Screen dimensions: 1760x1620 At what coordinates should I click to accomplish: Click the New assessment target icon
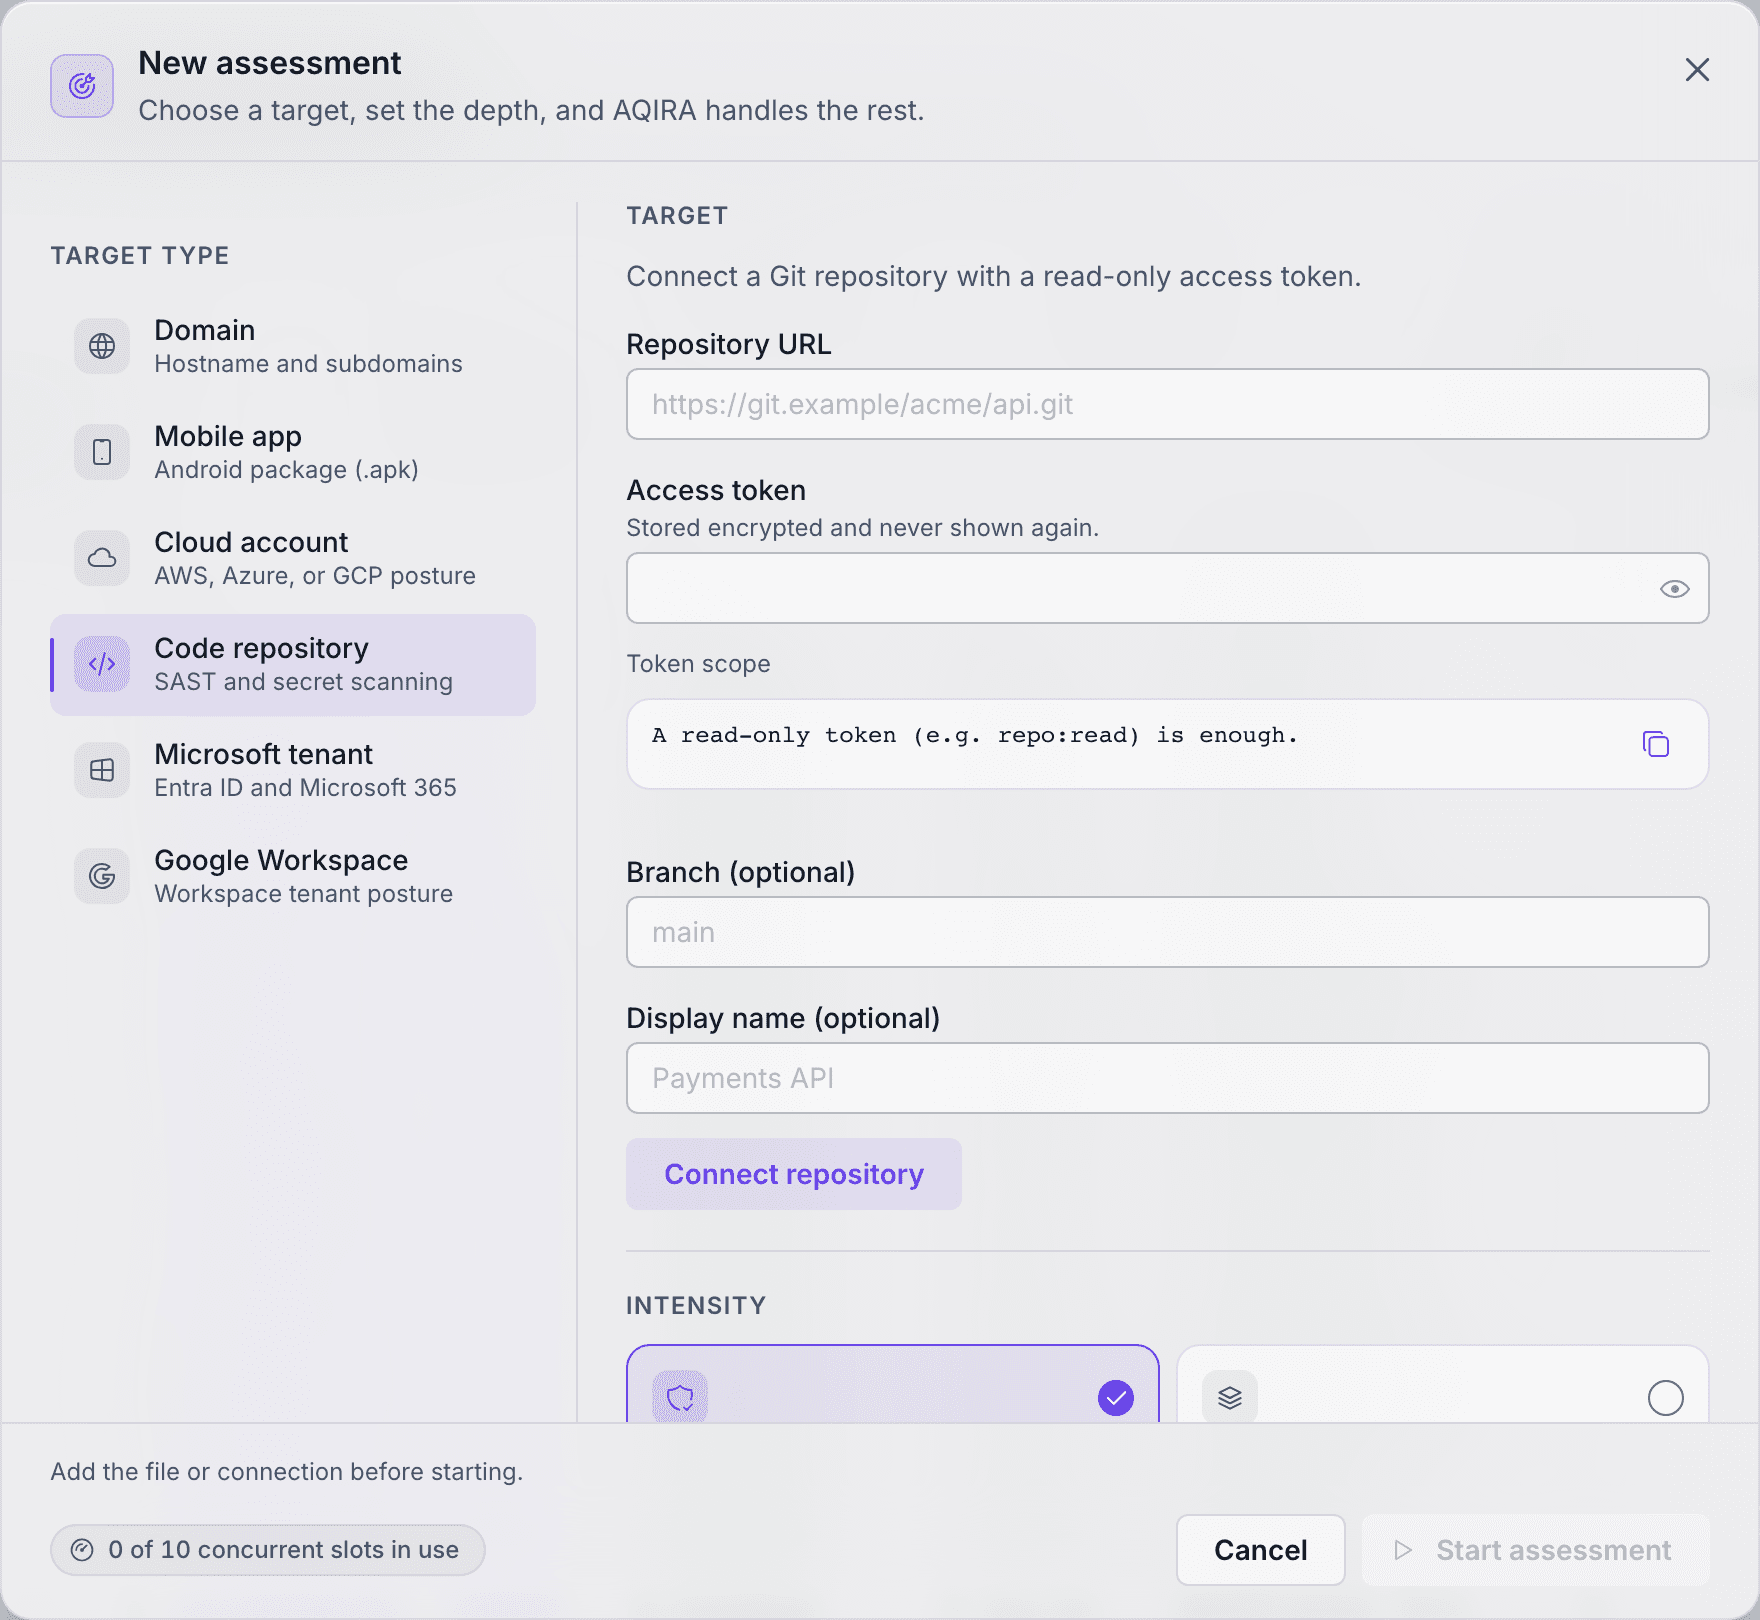[82, 86]
